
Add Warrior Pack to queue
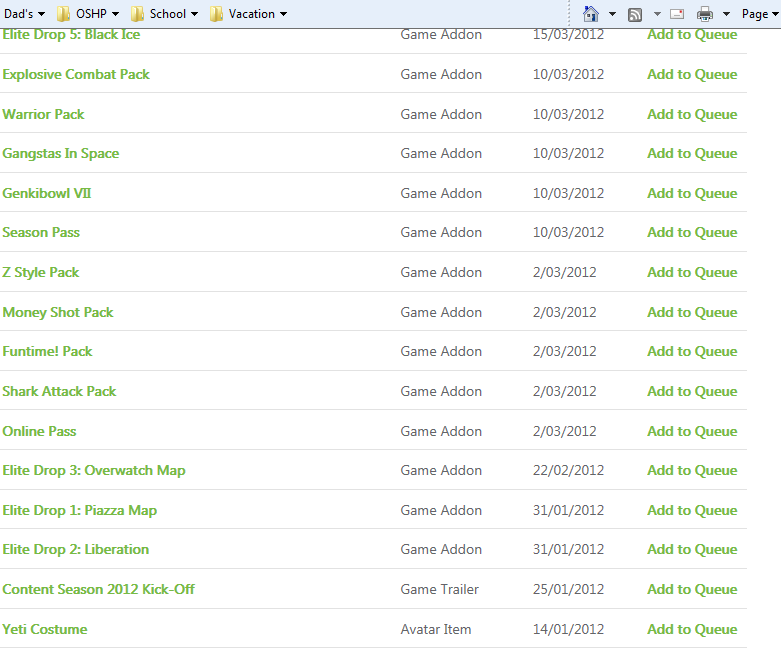(x=692, y=114)
